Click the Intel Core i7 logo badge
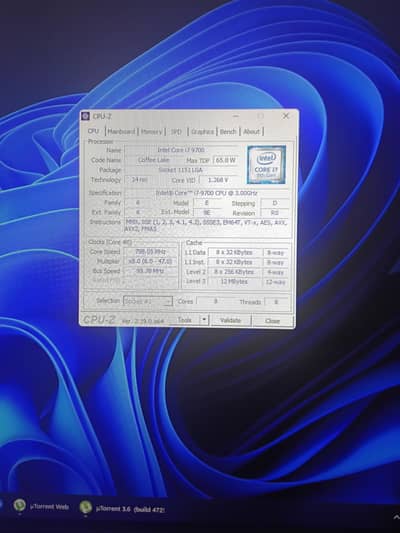Image resolution: width=400 pixels, height=533 pixels. coord(266,165)
